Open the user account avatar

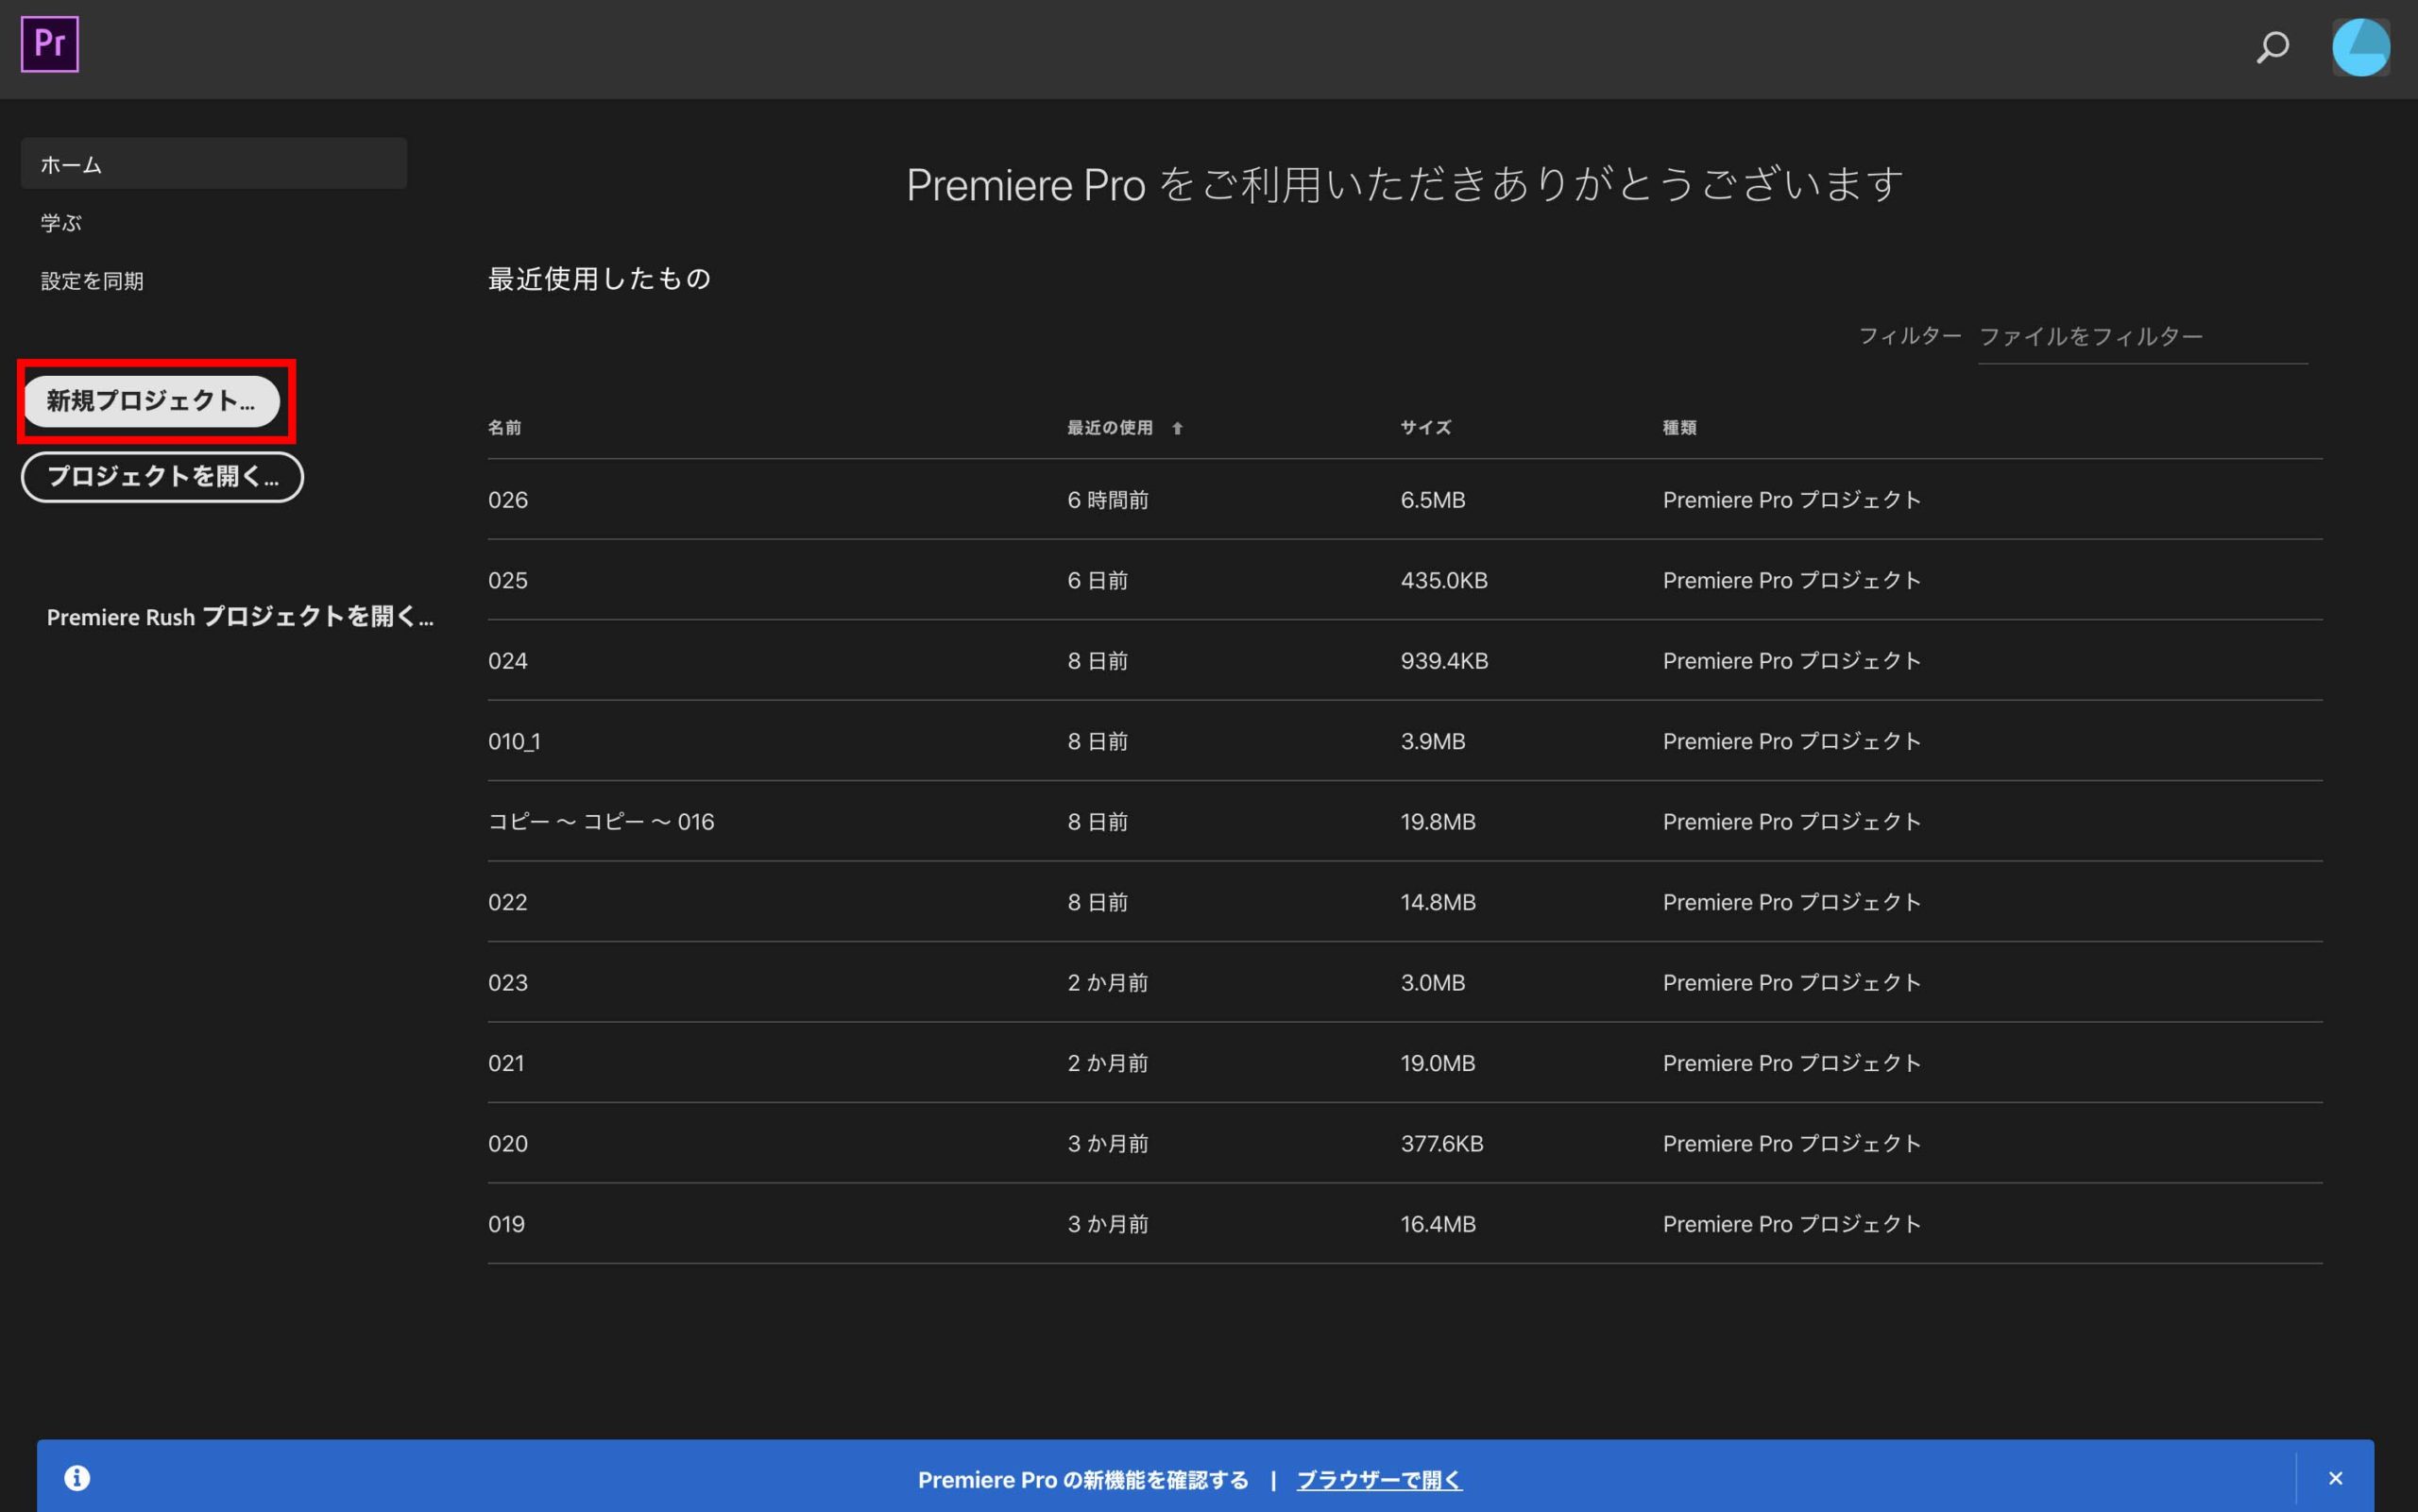coord(2361,47)
